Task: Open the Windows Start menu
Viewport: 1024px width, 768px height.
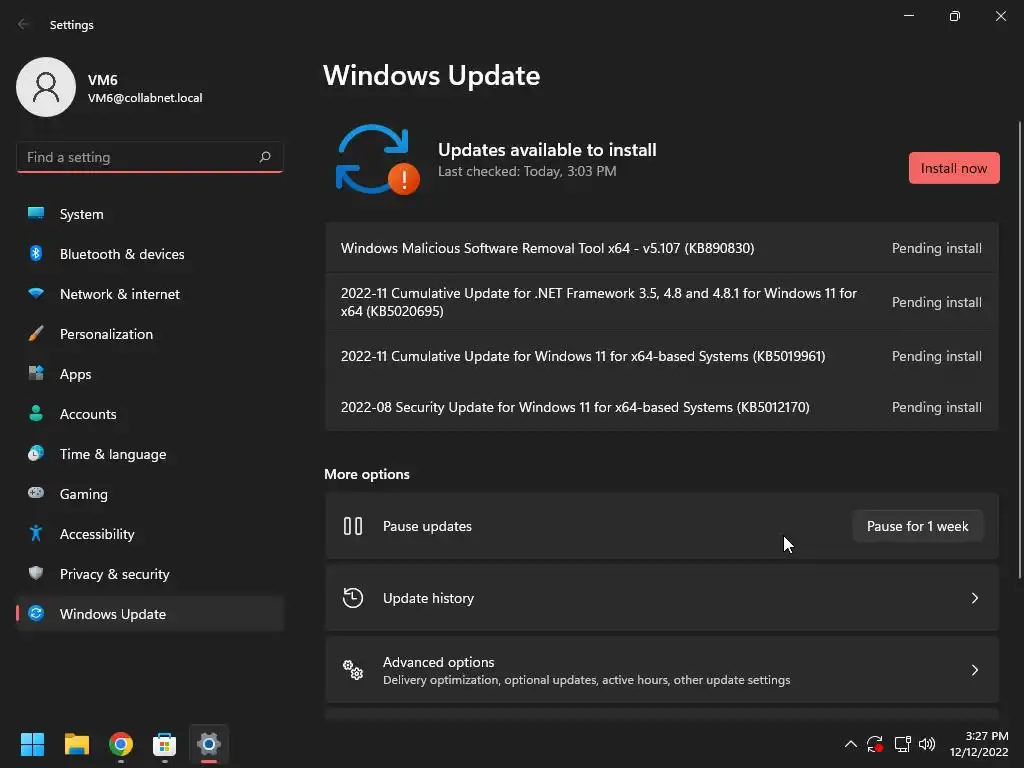Action: click(32, 744)
